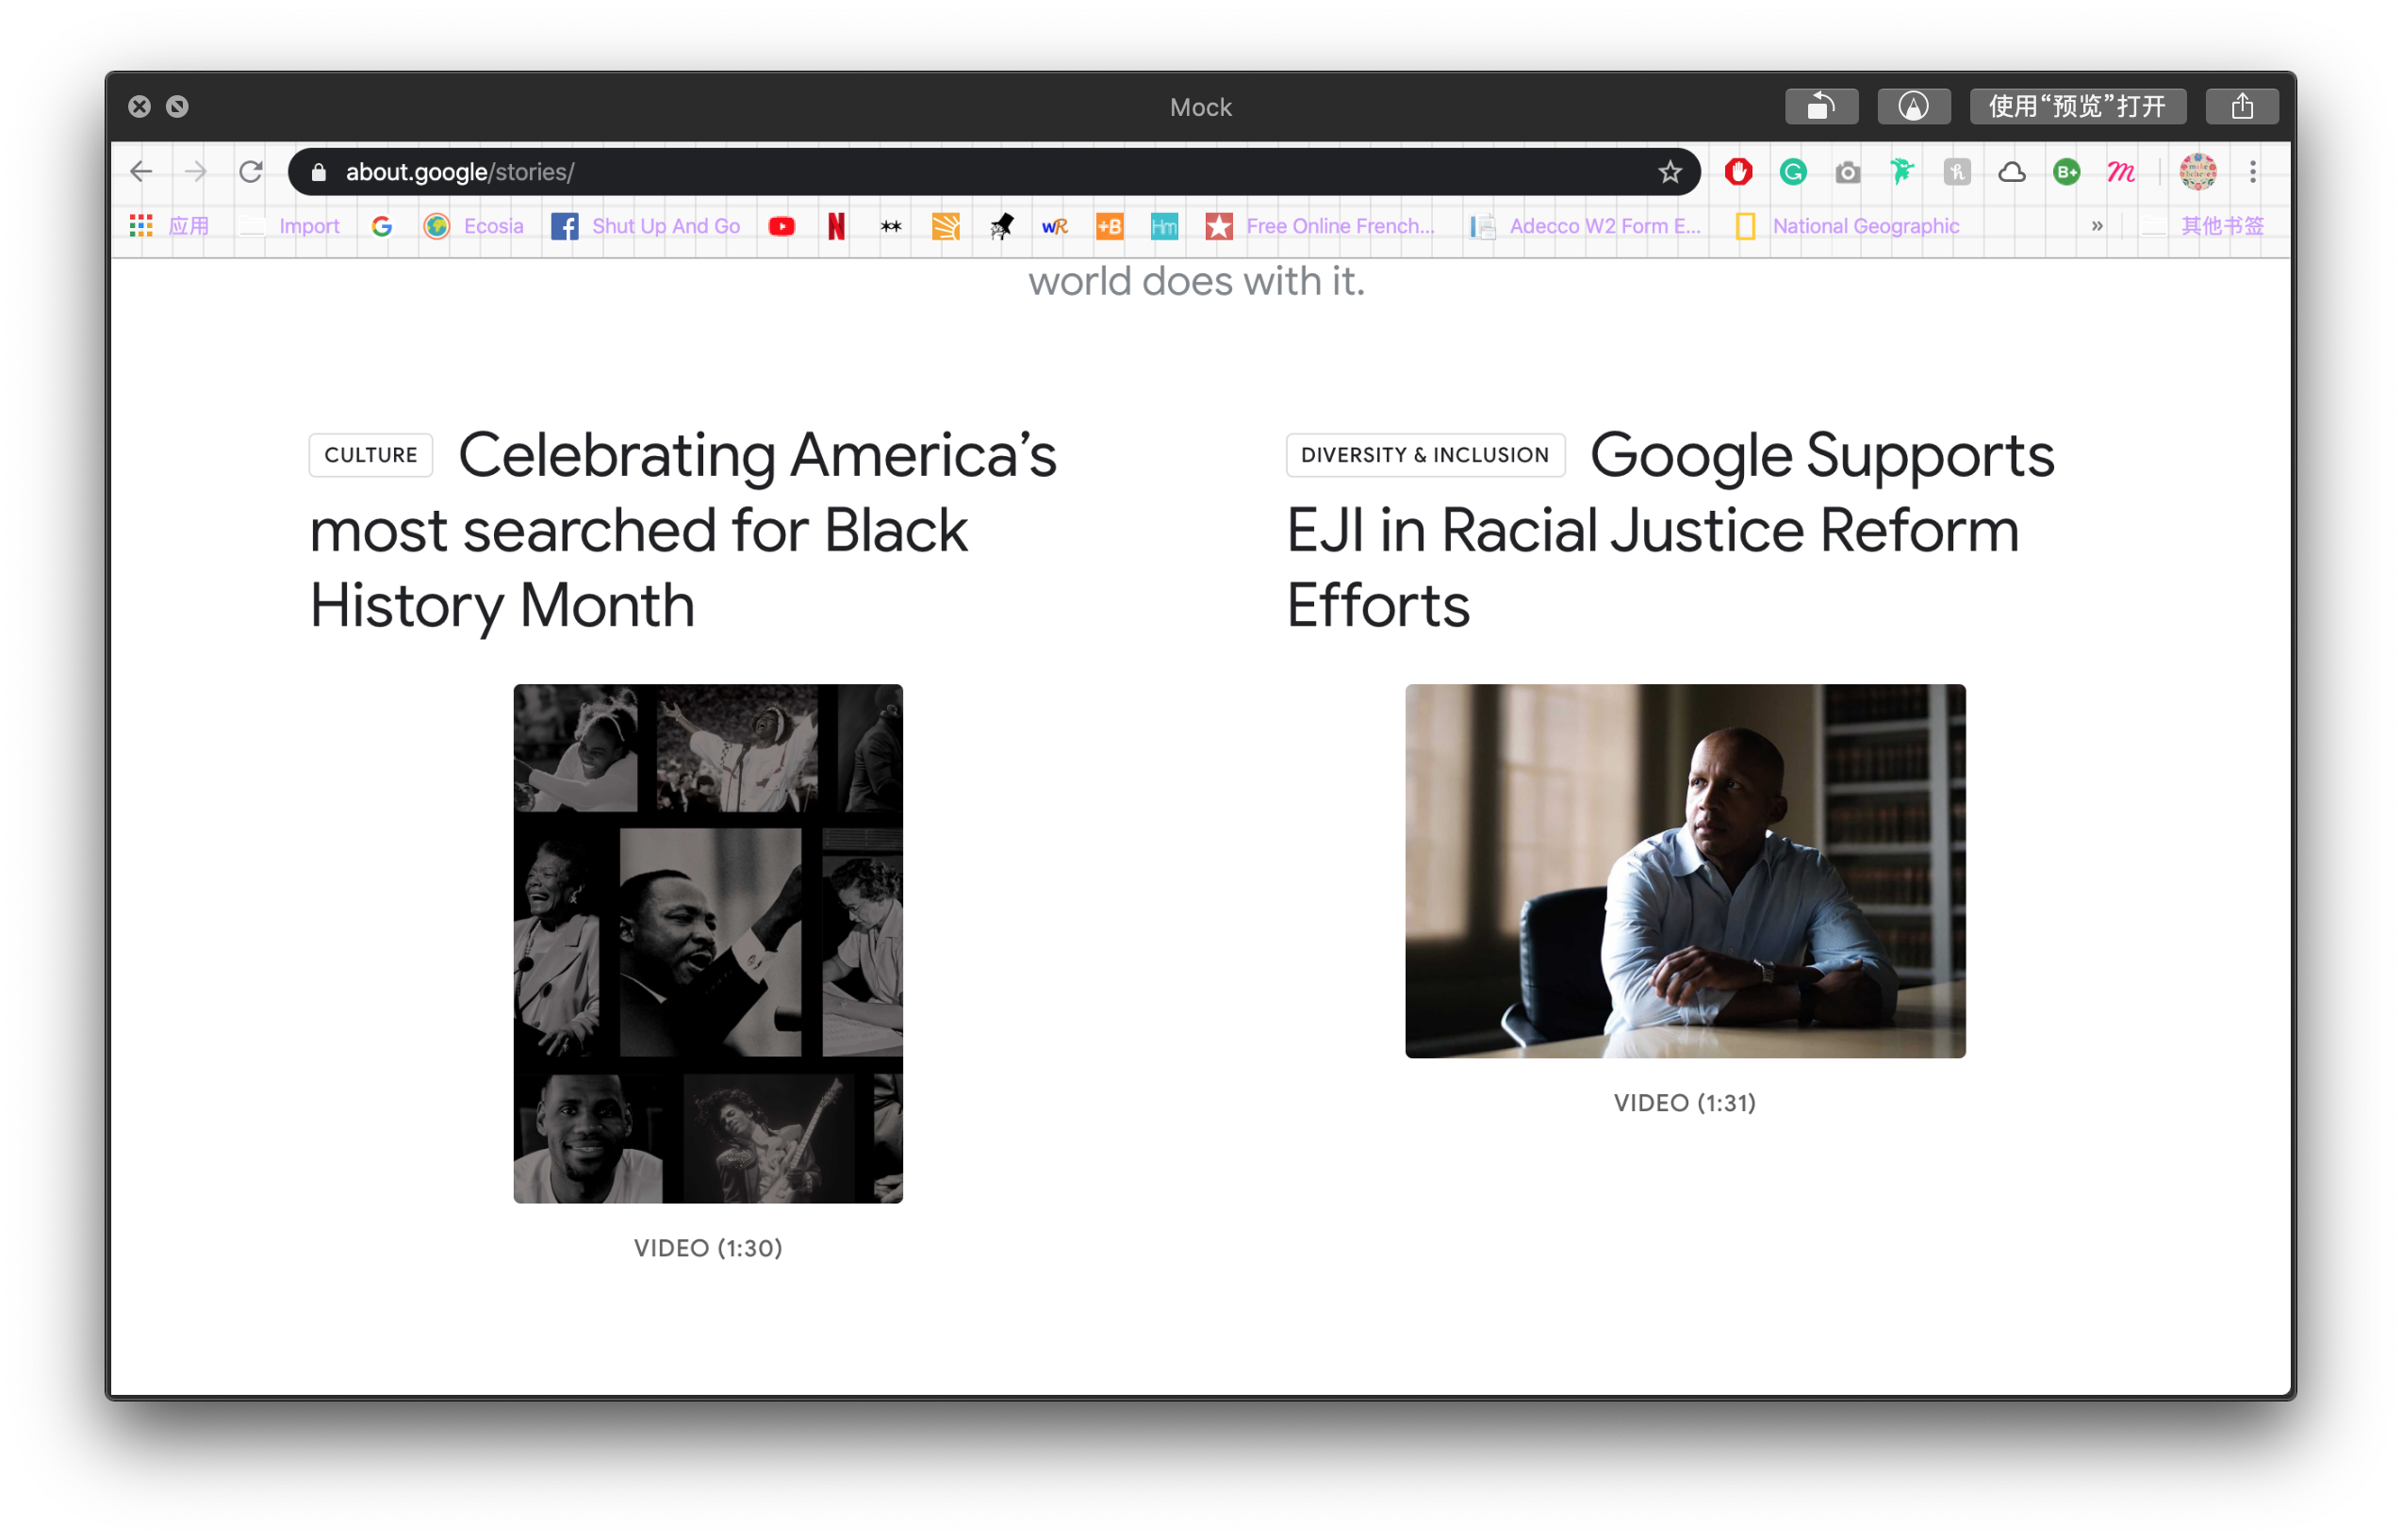Click the reload page icon
The image size is (2402, 1540).
click(250, 172)
